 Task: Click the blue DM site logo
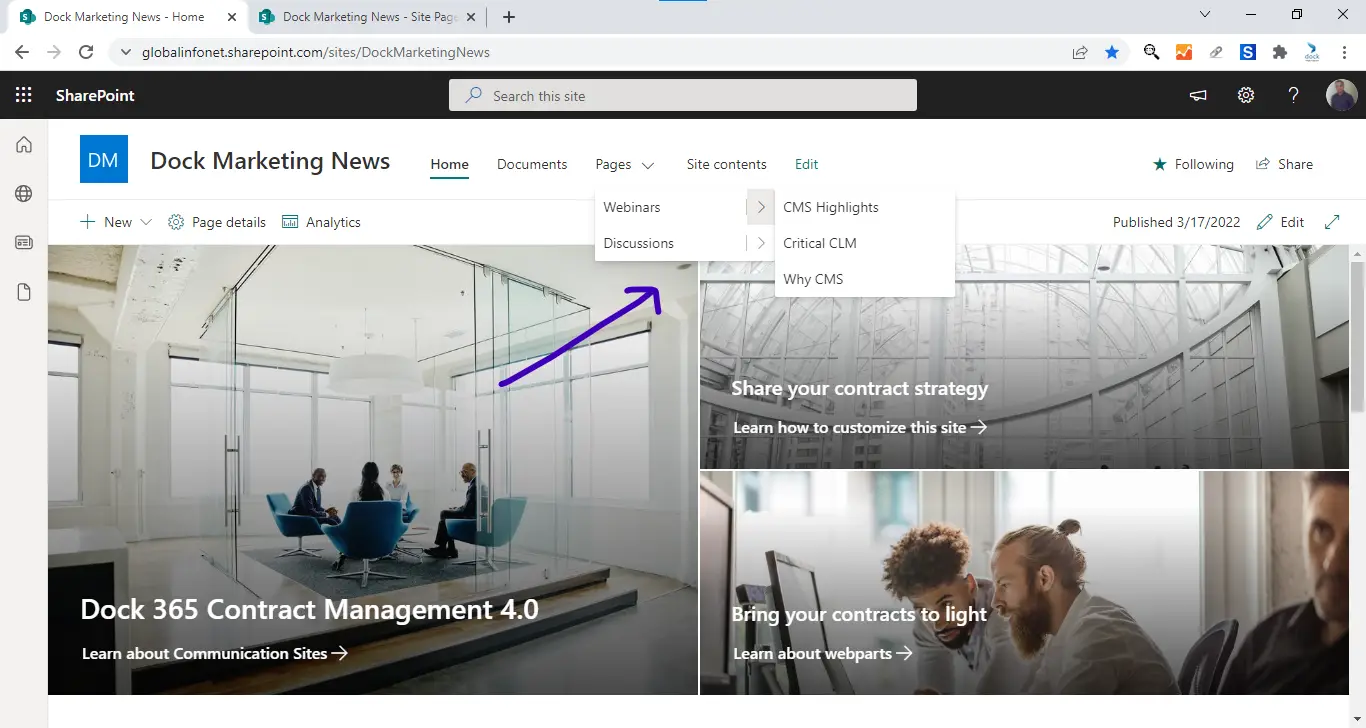(x=104, y=159)
